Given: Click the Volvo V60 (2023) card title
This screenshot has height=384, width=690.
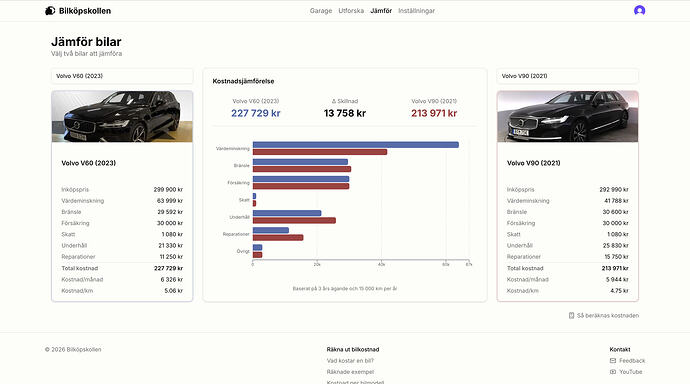Looking at the screenshot, I should [88, 163].
